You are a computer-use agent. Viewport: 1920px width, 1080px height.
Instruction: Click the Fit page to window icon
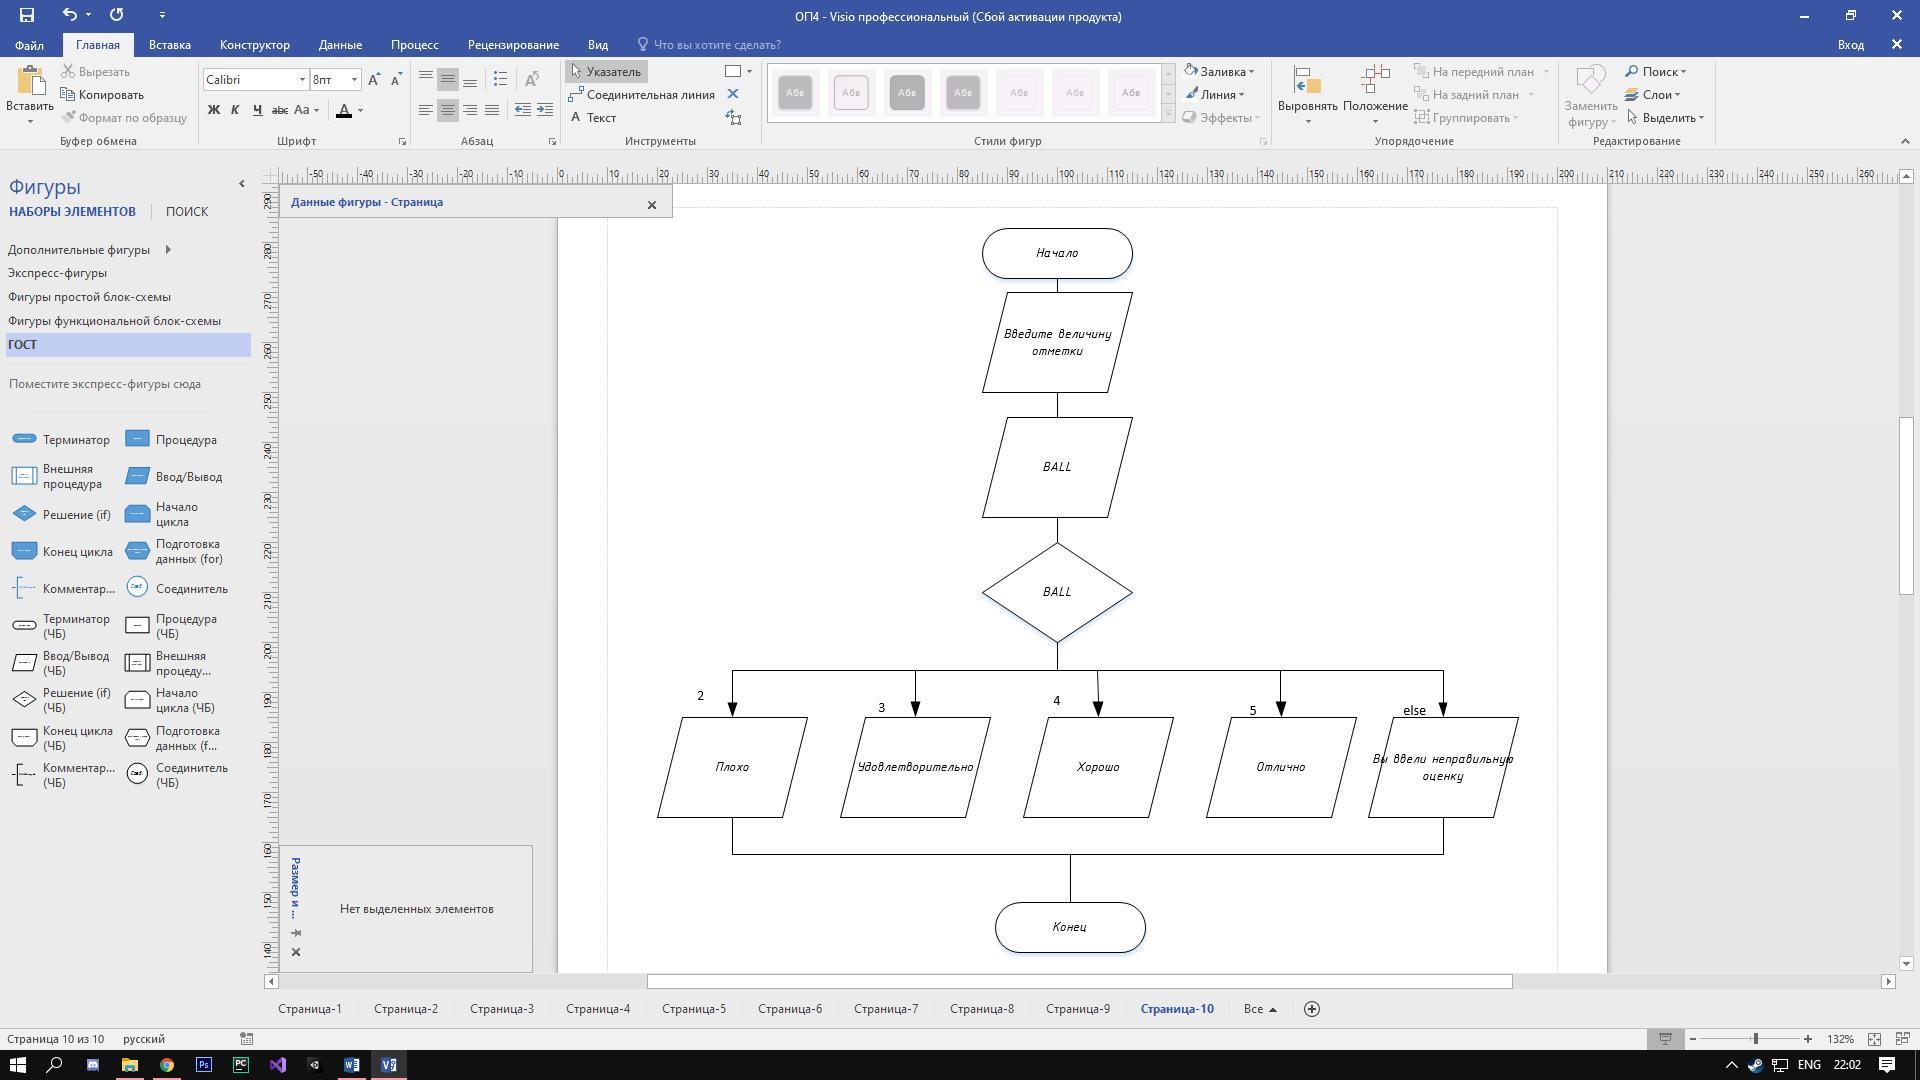[1874, 1039]
